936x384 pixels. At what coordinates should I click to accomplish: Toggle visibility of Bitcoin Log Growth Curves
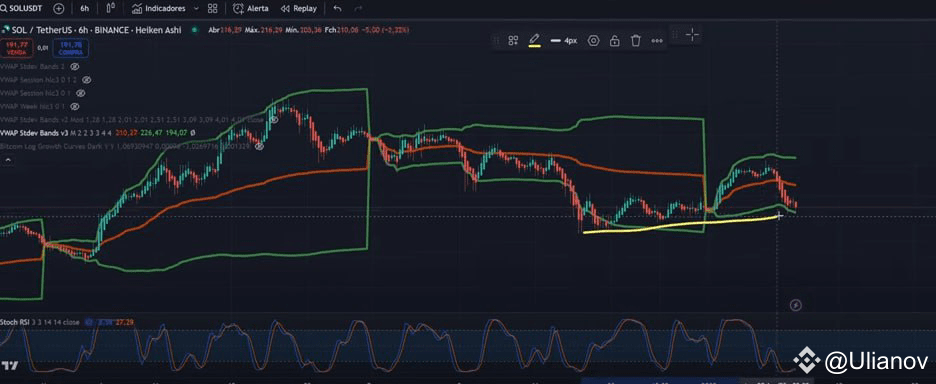pos(259,146)
